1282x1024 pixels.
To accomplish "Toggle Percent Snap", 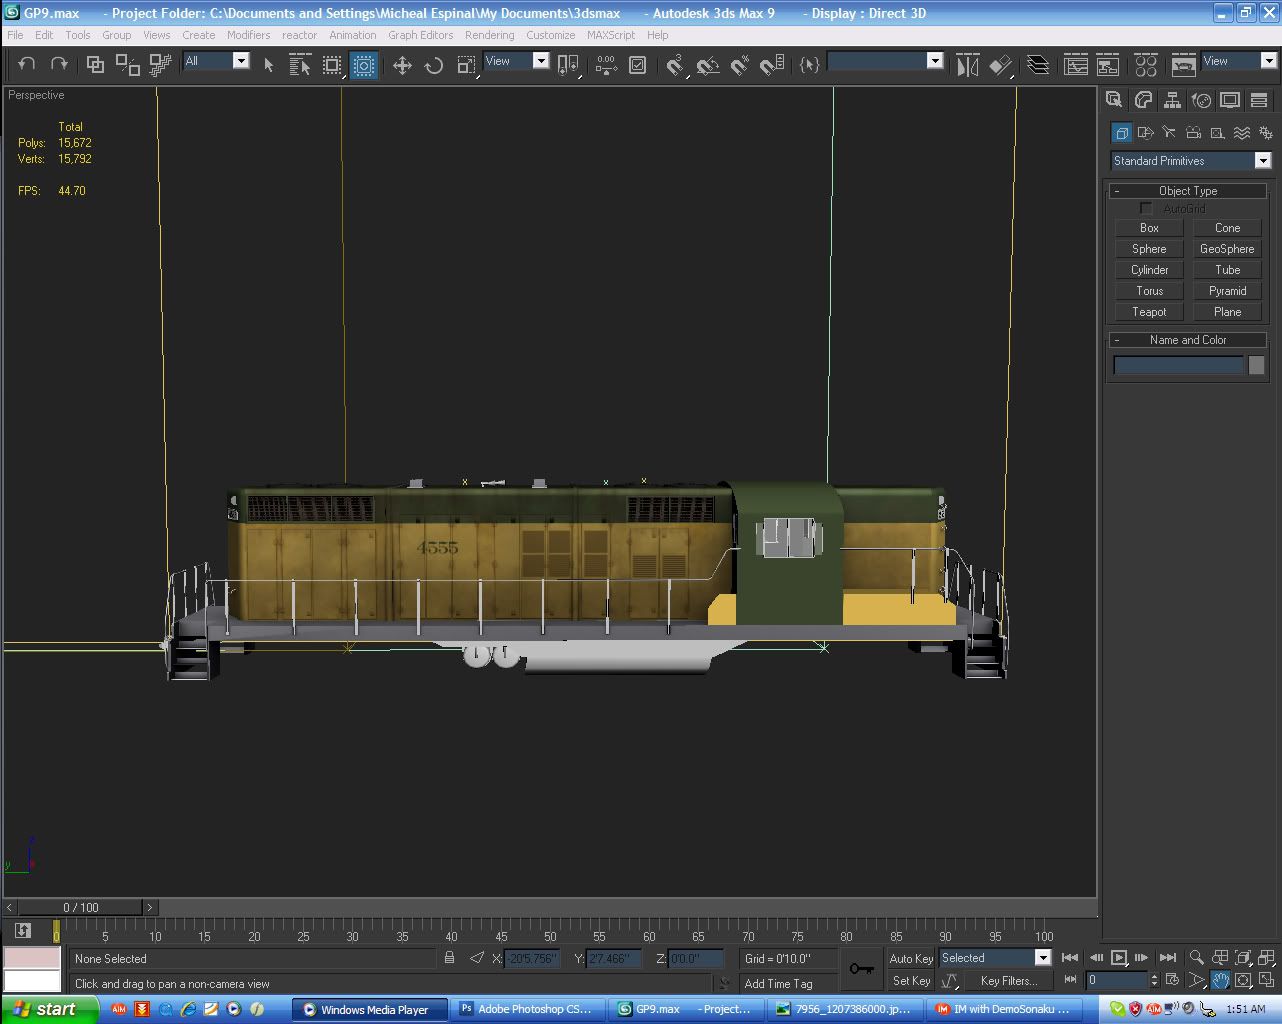I will (x=740, y=64).
